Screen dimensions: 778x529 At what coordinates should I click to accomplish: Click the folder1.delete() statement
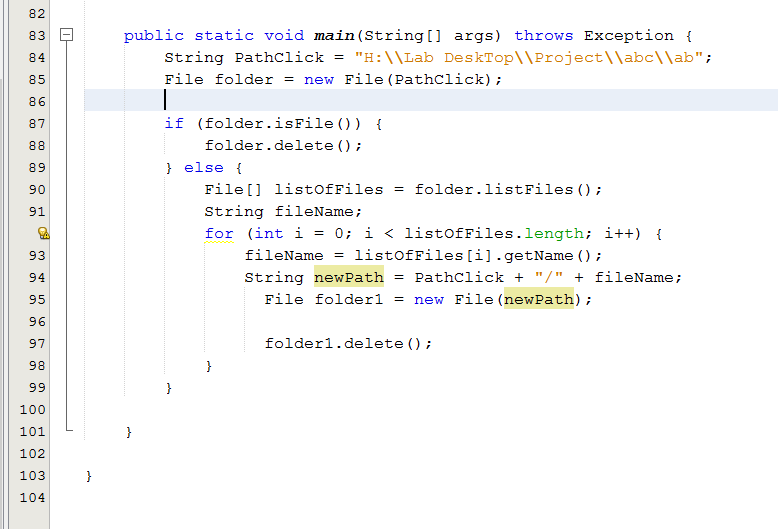[x=348, y=343]
